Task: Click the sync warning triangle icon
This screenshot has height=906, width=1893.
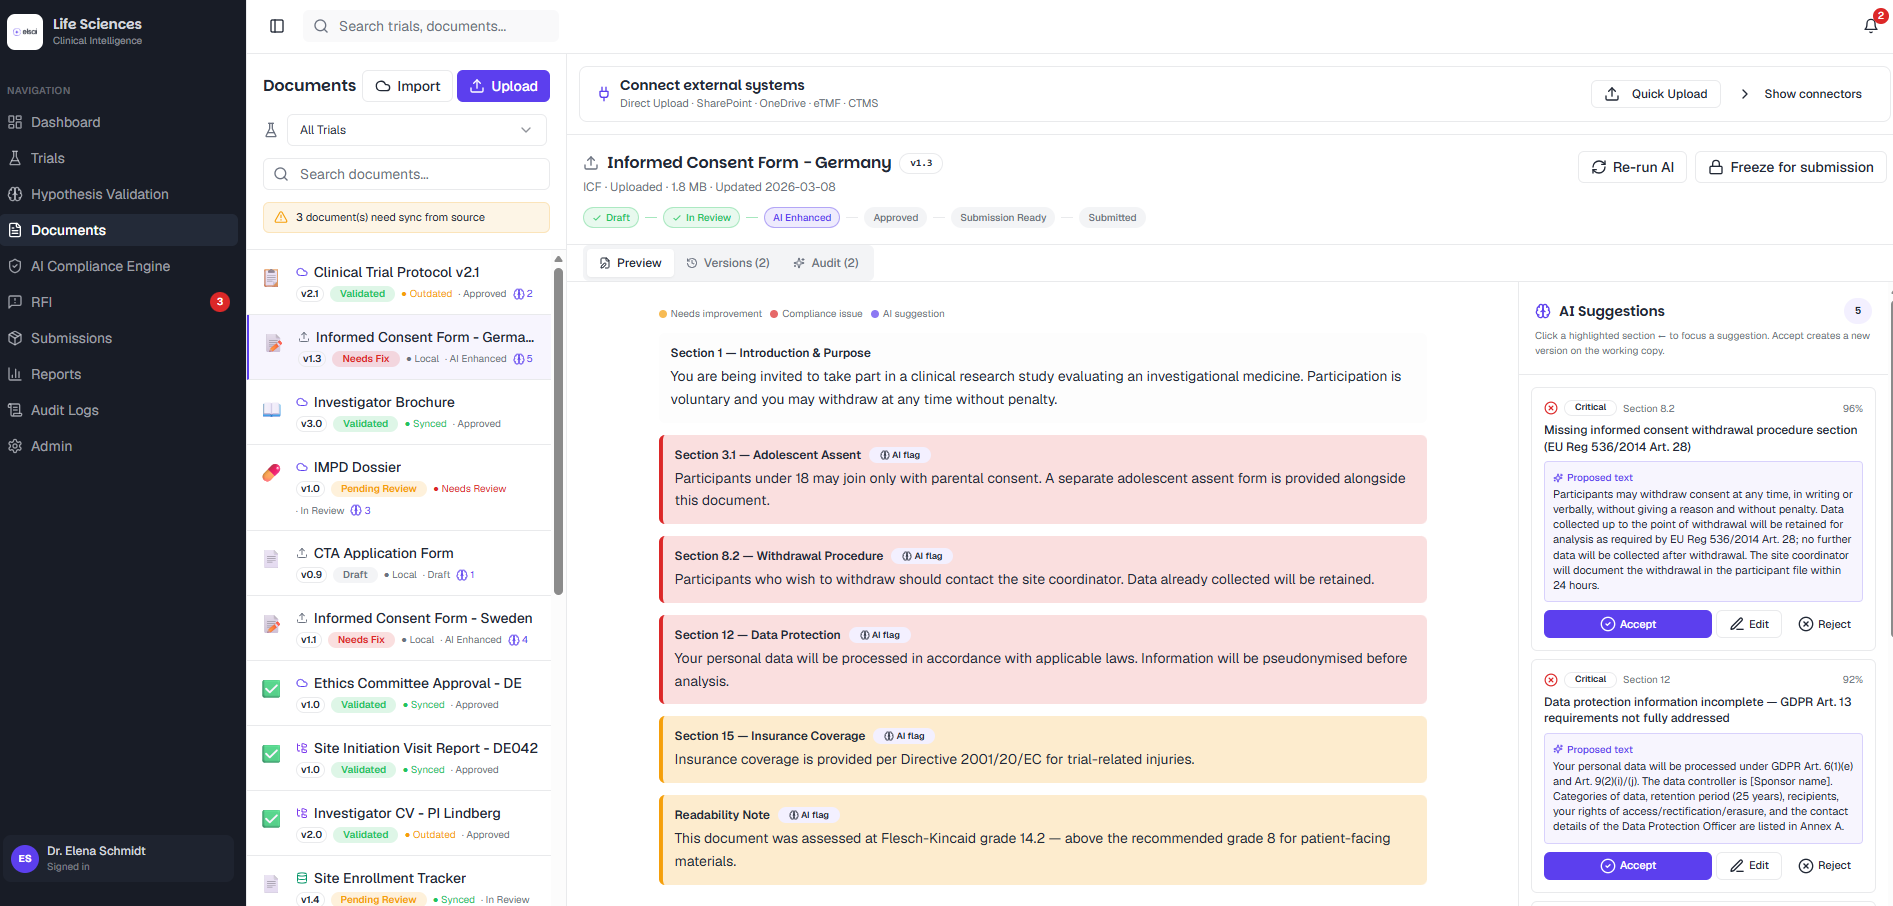Action: pos(281,217)
